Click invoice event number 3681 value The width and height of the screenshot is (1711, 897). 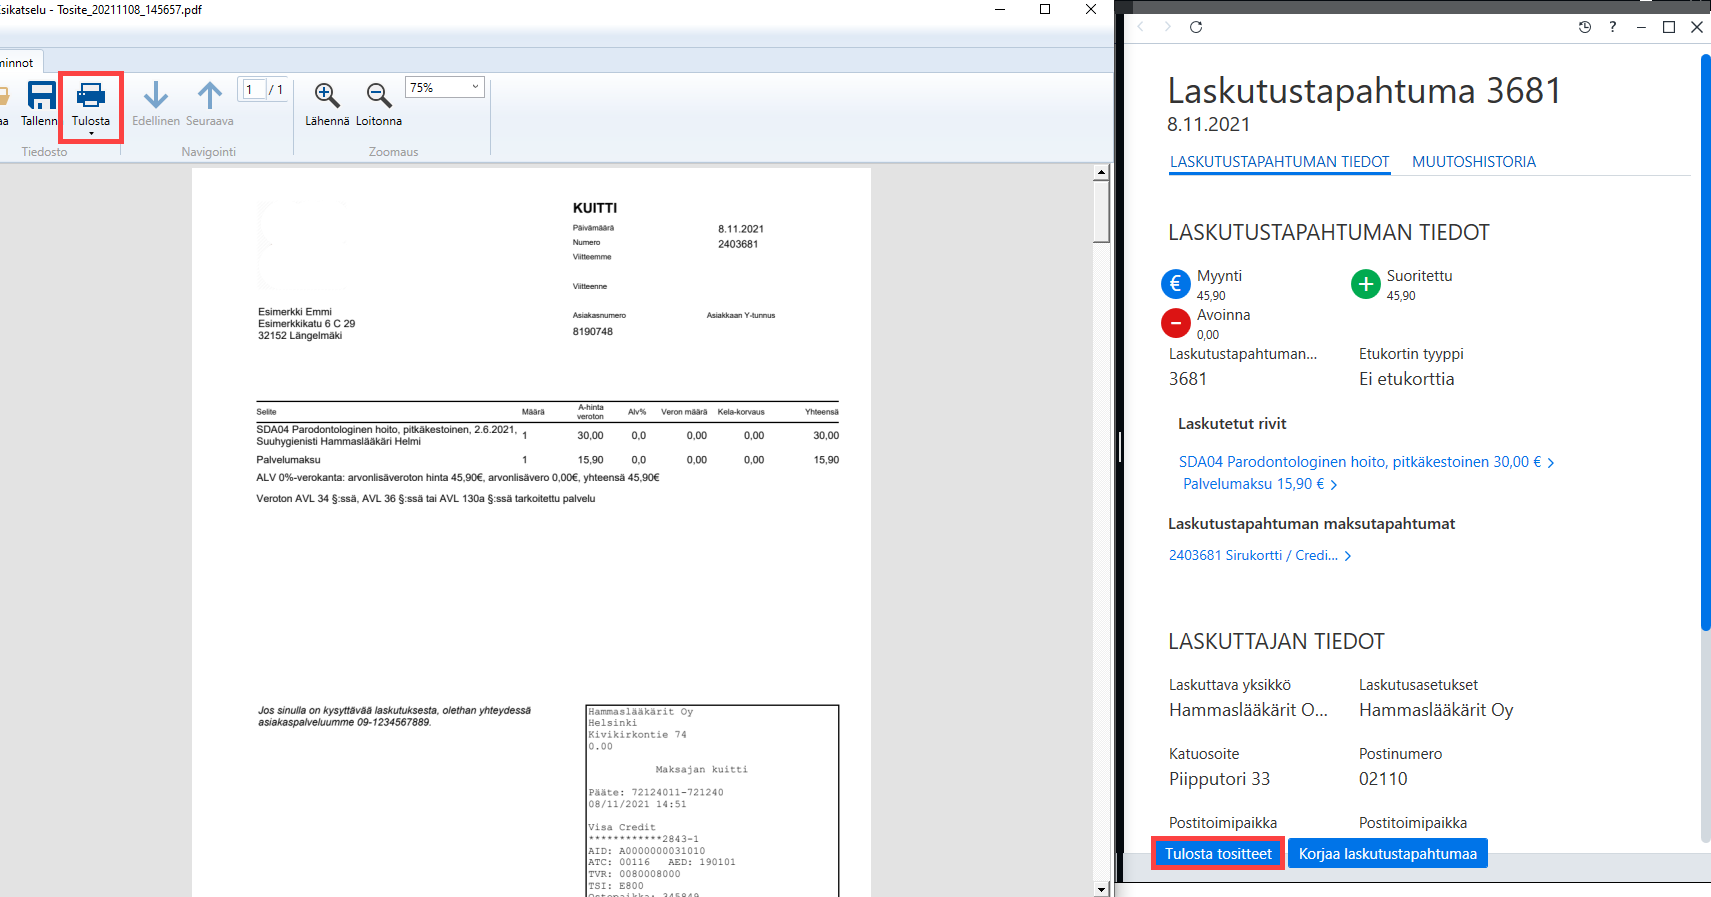[x=1188, y=379]
